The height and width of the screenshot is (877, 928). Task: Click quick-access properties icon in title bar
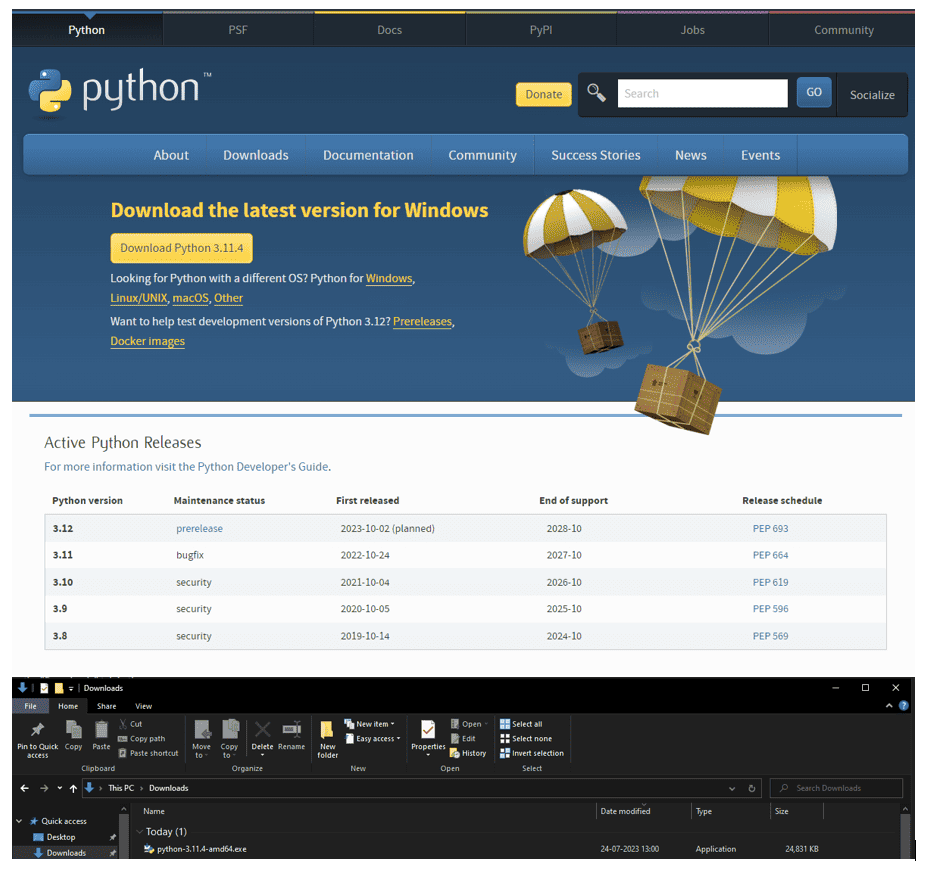[x=44, y=688]
